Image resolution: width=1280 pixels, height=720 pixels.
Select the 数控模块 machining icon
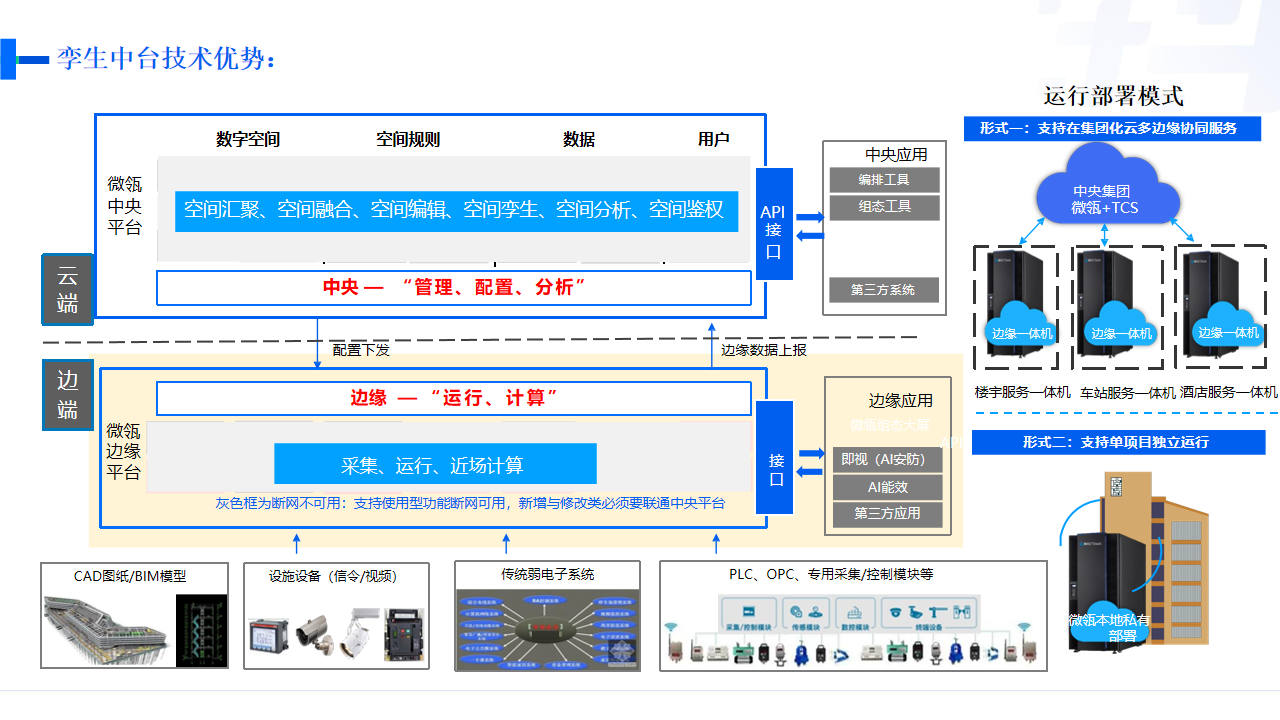point(855,613)
